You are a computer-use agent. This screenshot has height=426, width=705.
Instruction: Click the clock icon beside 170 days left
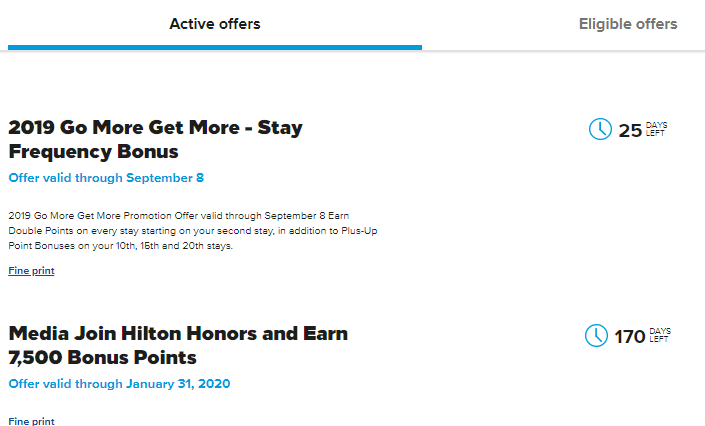coord(596,336)
